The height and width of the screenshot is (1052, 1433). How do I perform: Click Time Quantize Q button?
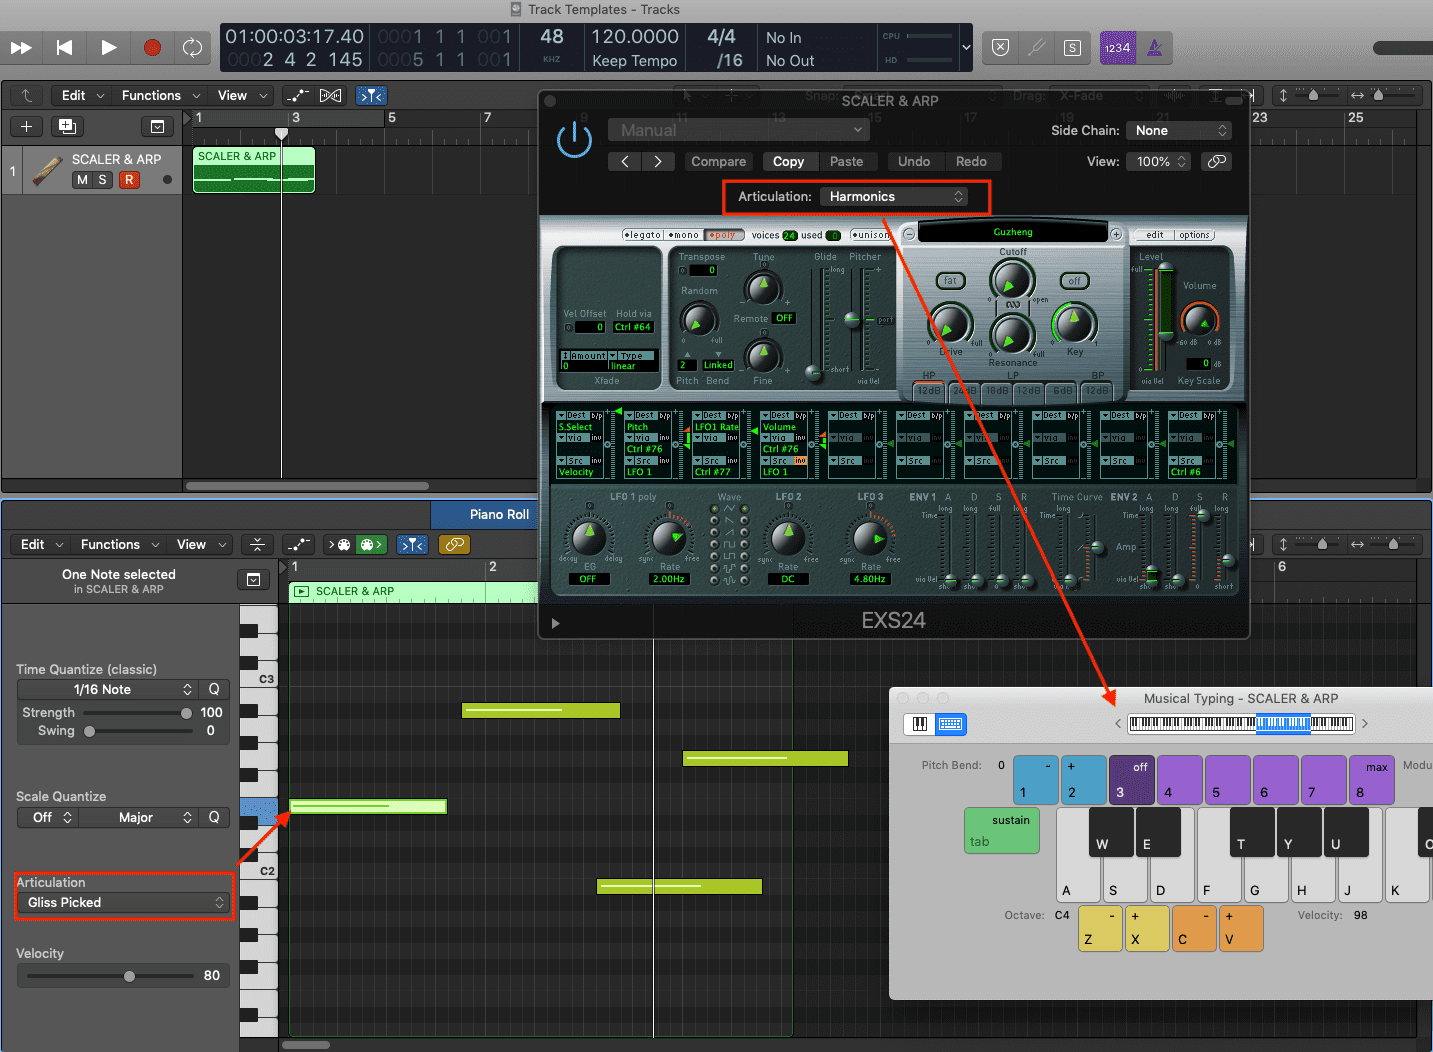(214, 689)
